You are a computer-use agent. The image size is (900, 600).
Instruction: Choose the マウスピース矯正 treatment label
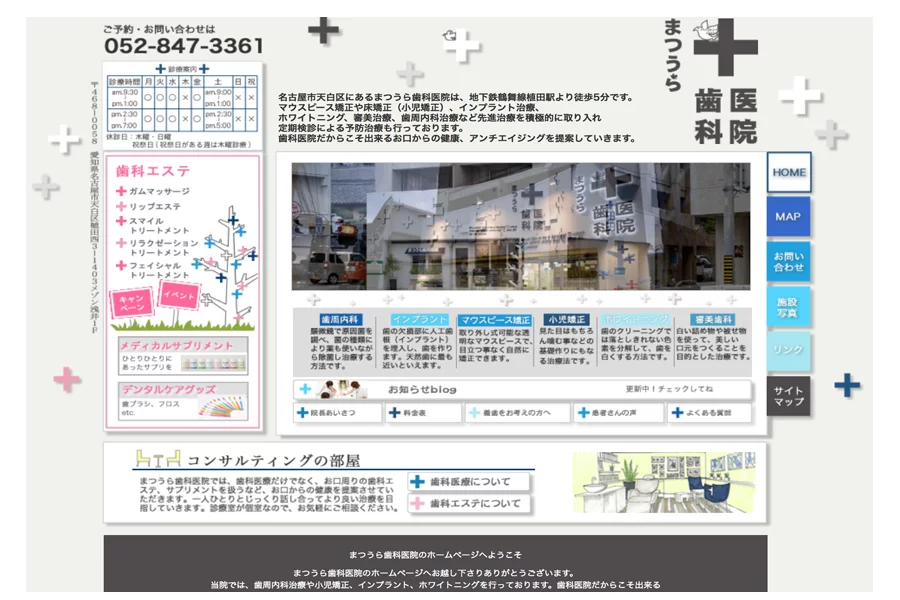(495, 320)
